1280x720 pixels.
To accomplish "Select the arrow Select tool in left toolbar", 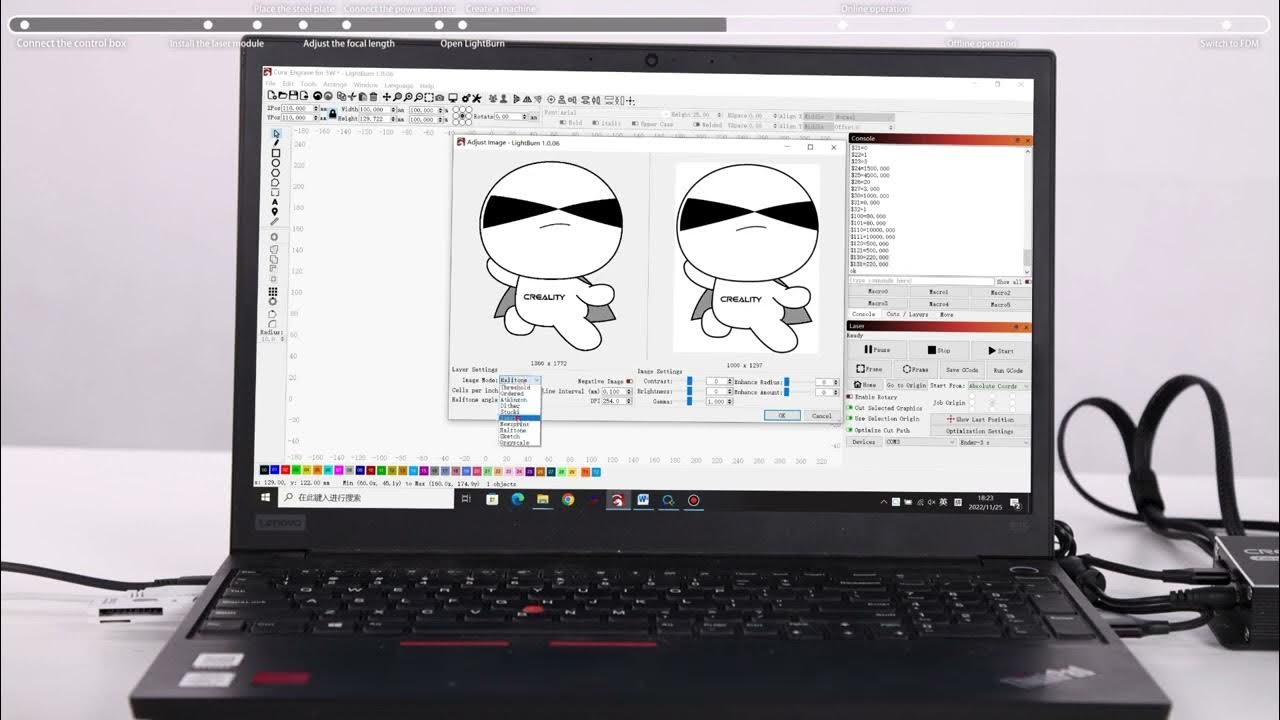I will [276, 133].
